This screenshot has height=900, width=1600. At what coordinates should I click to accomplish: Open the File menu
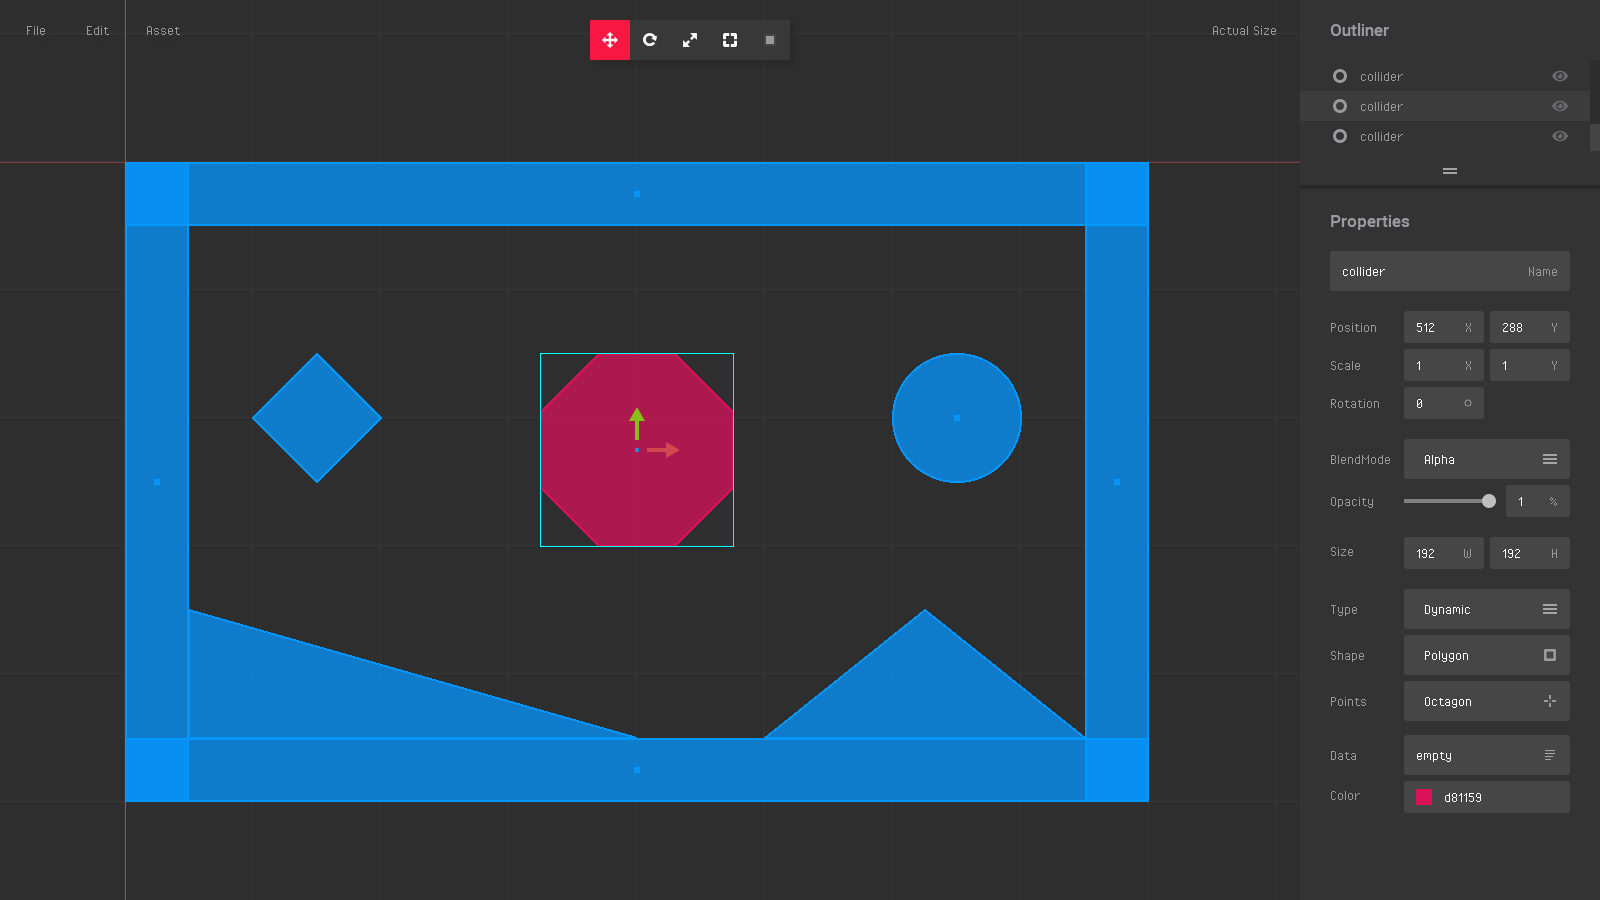36,31
